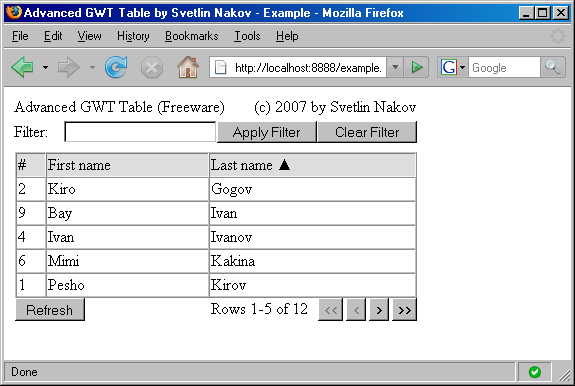The width and height of the screenshot is (575, 386).
Task: Open the View menu
Action: [x=89, y=36]
